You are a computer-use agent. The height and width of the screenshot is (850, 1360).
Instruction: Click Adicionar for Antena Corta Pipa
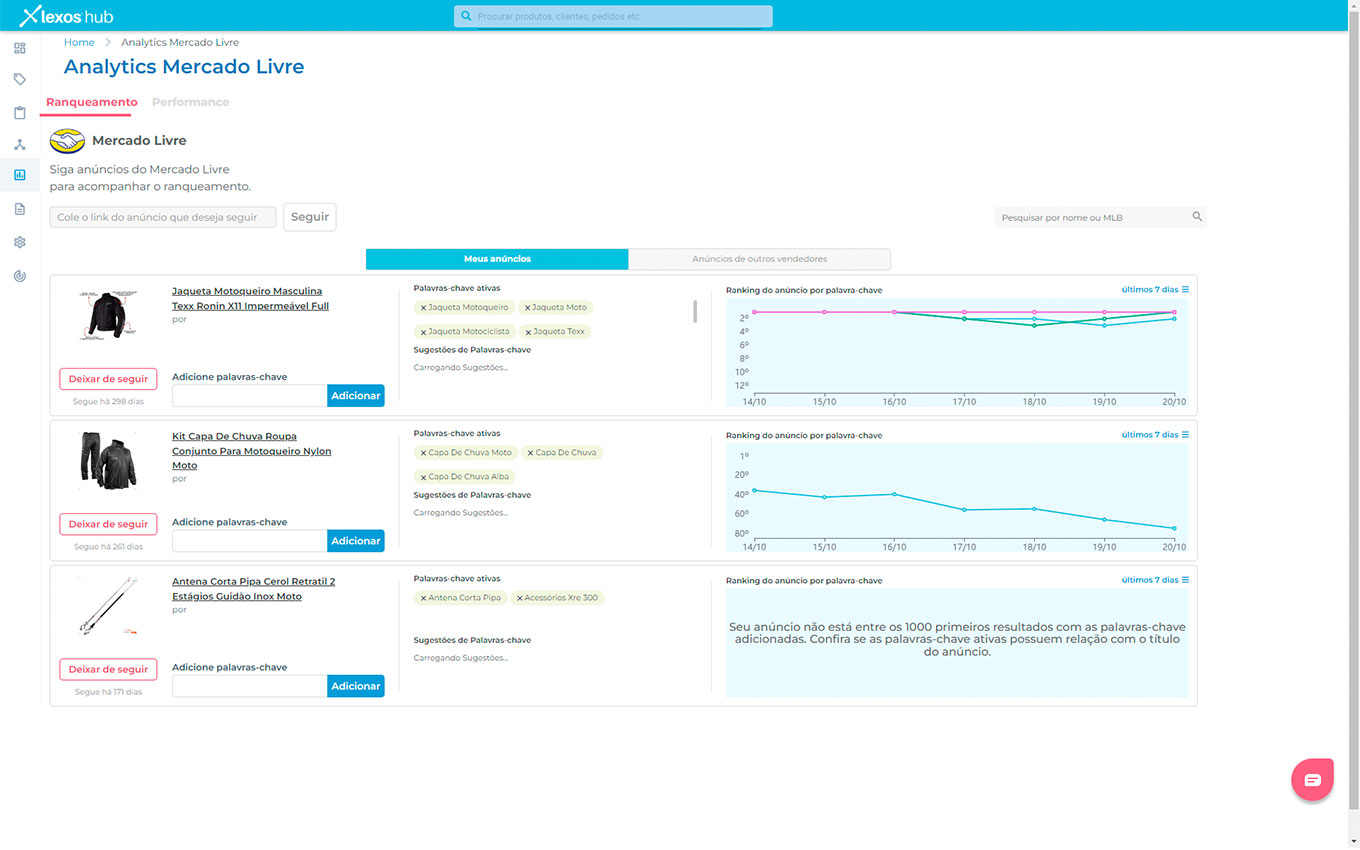(356, 686)
